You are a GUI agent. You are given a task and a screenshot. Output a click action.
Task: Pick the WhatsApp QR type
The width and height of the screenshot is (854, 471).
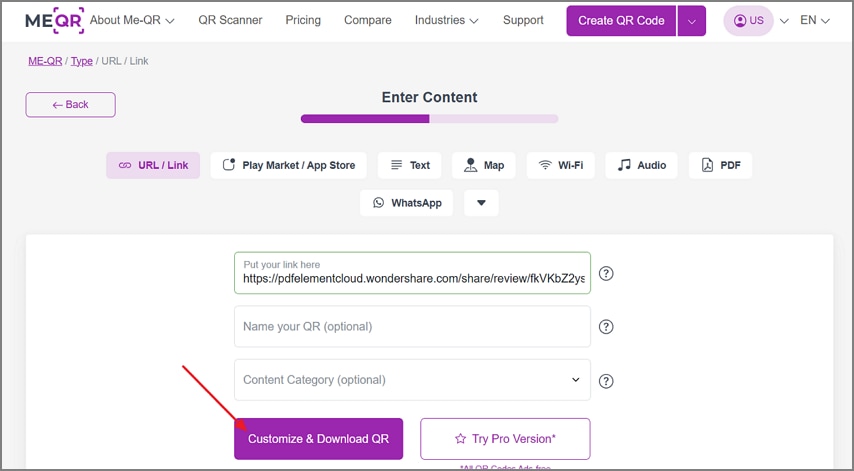[406, 203]
